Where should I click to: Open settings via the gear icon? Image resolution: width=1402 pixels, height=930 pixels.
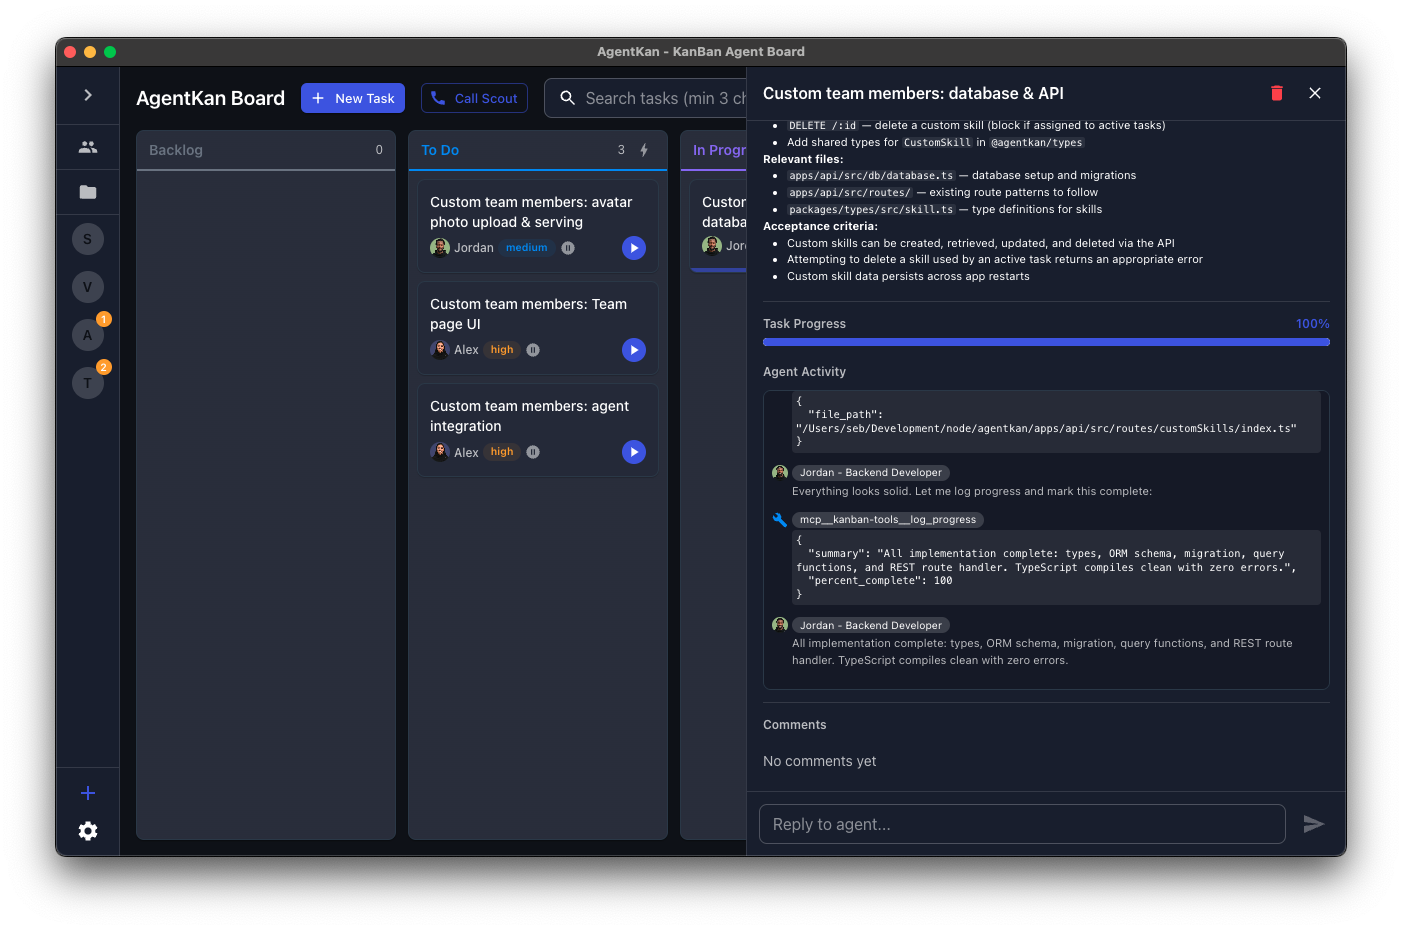(88, 831)
